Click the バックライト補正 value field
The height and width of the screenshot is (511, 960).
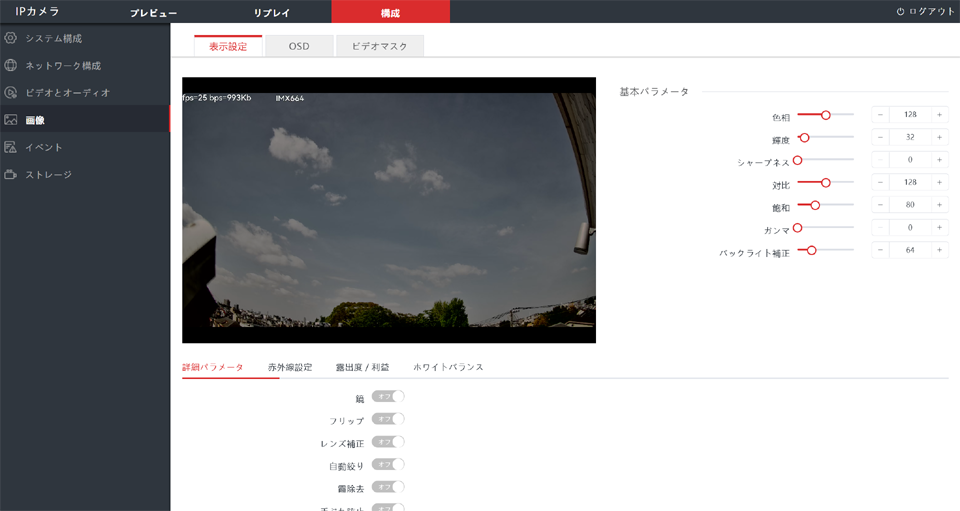tap(909, 250)
